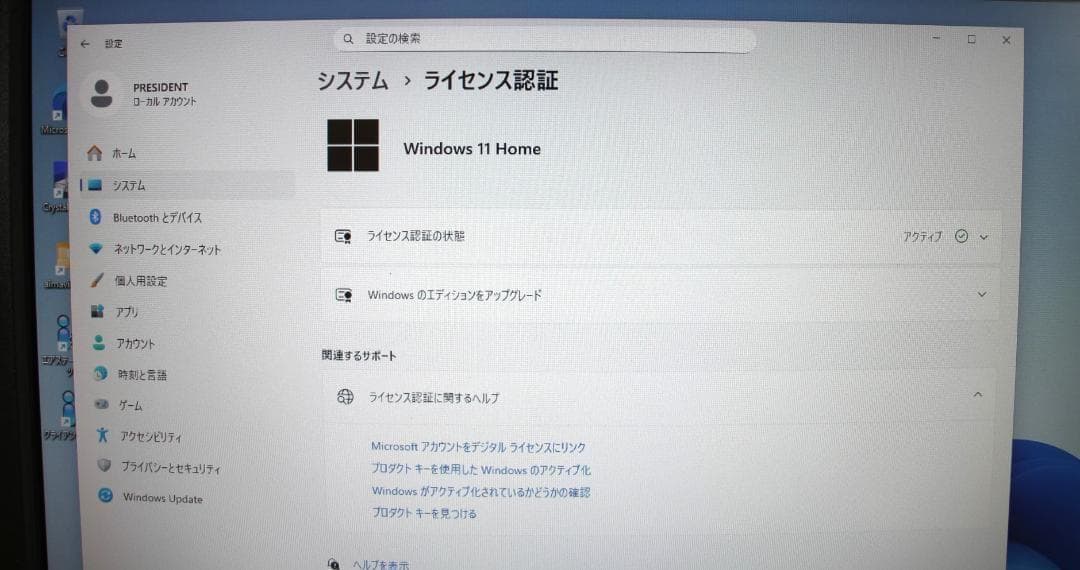
Task: Click the ホーム home icon
Action: [x=94, y=154]
